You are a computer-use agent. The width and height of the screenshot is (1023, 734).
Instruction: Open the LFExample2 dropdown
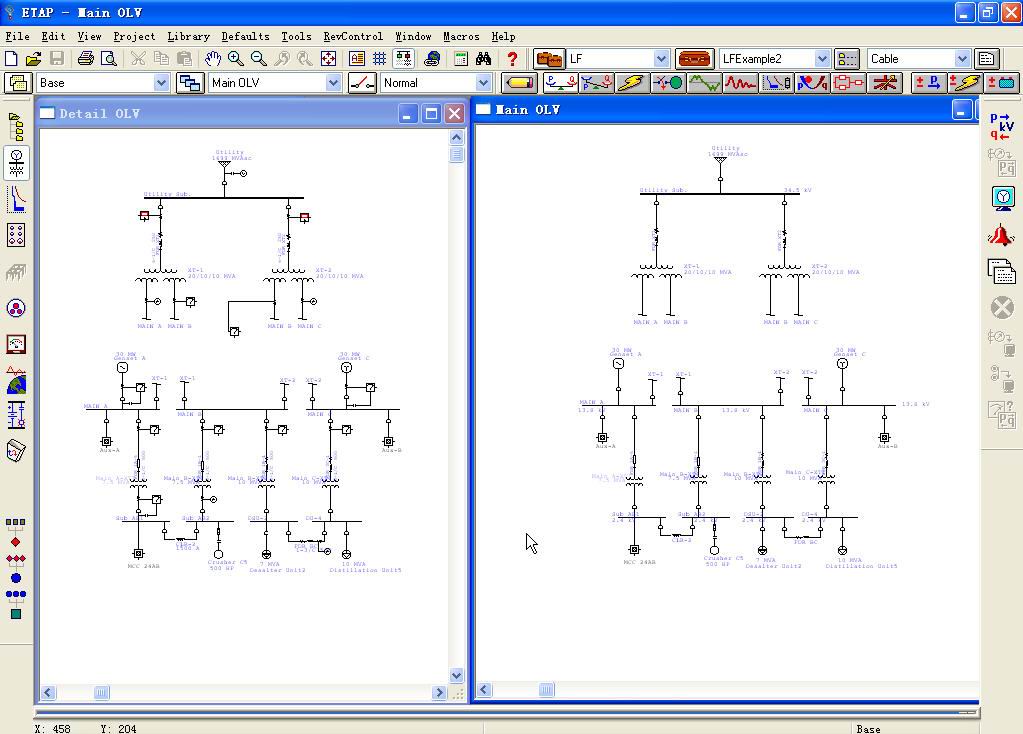click(822, 59)
